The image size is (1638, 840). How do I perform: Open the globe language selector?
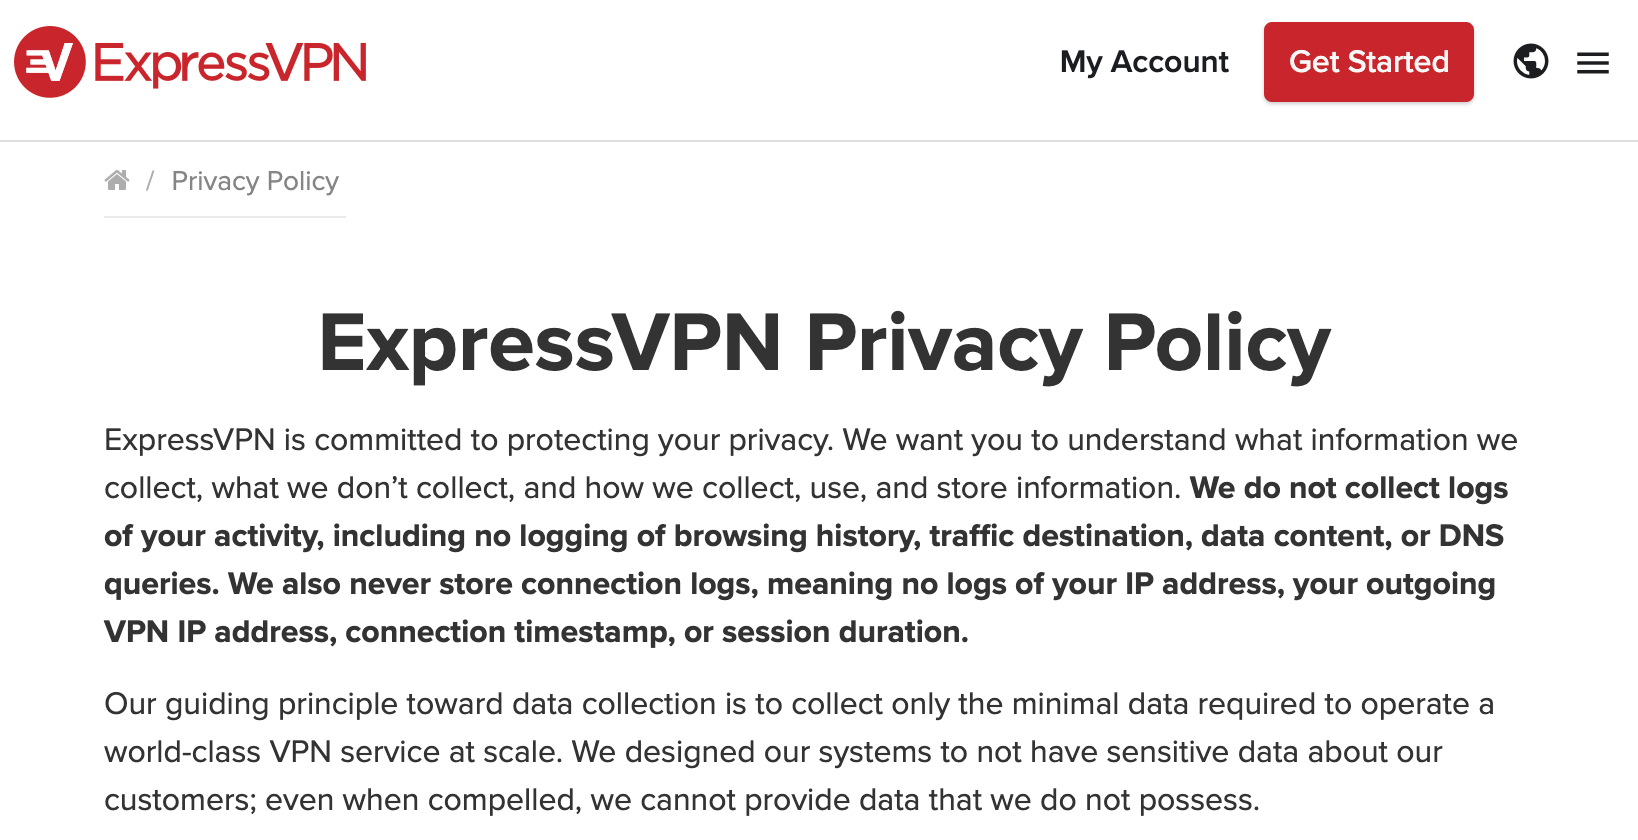point(1530,62)
